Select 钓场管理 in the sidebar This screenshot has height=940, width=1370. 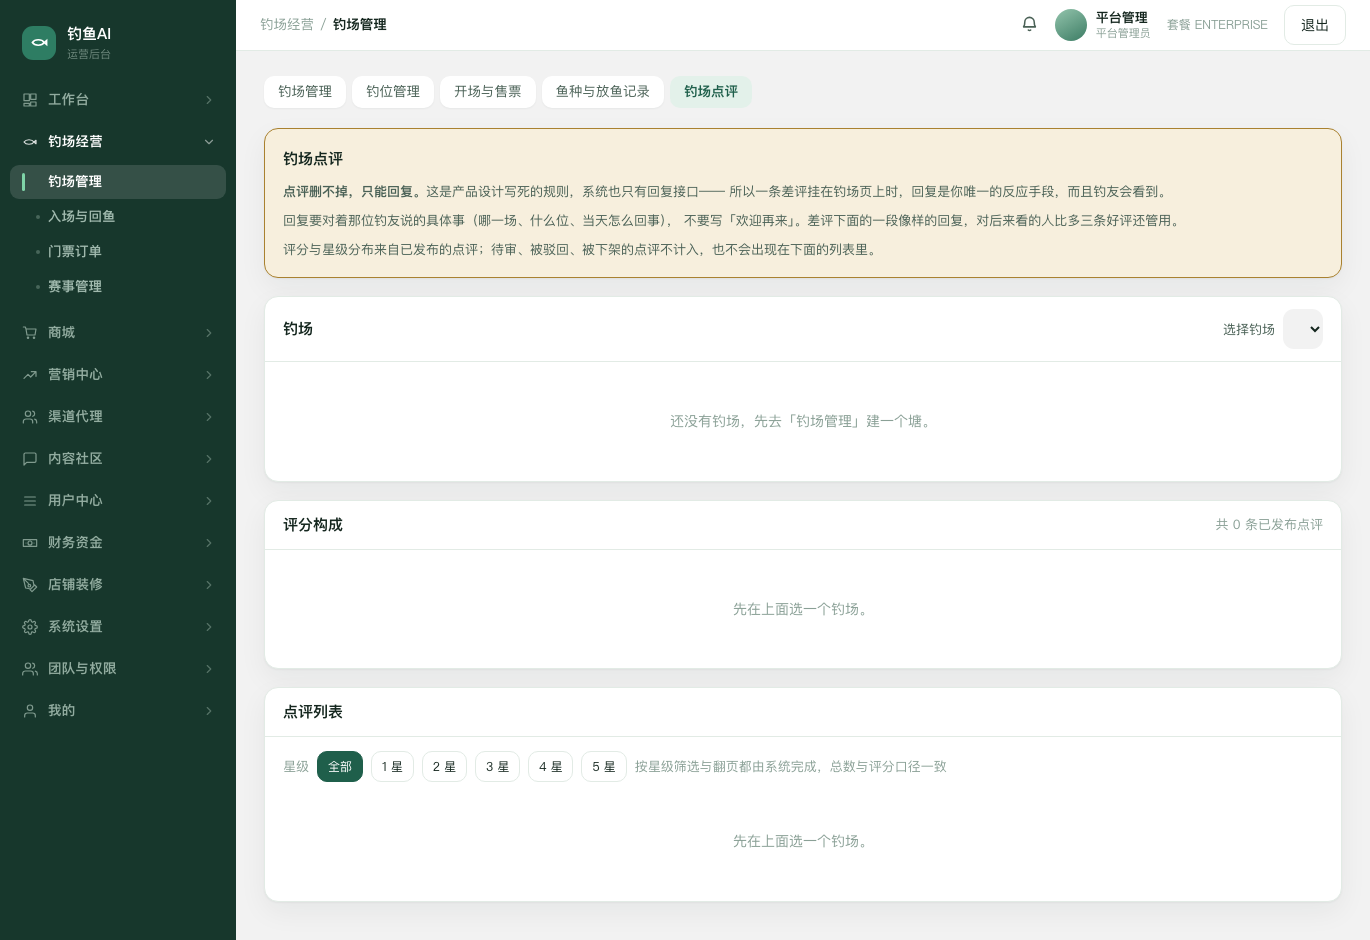point(118,182)
